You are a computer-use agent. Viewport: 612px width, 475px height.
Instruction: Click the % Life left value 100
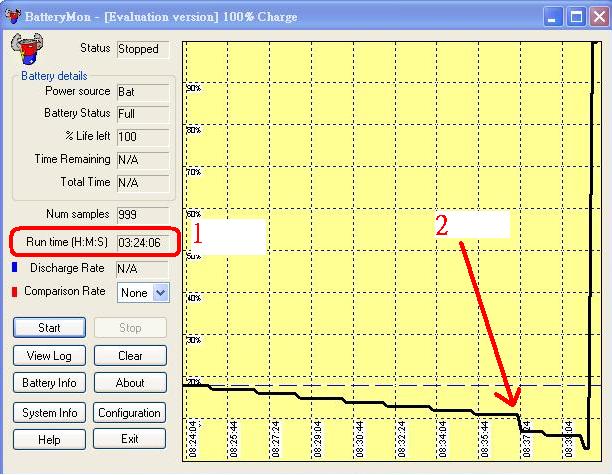tap(143, 137)
